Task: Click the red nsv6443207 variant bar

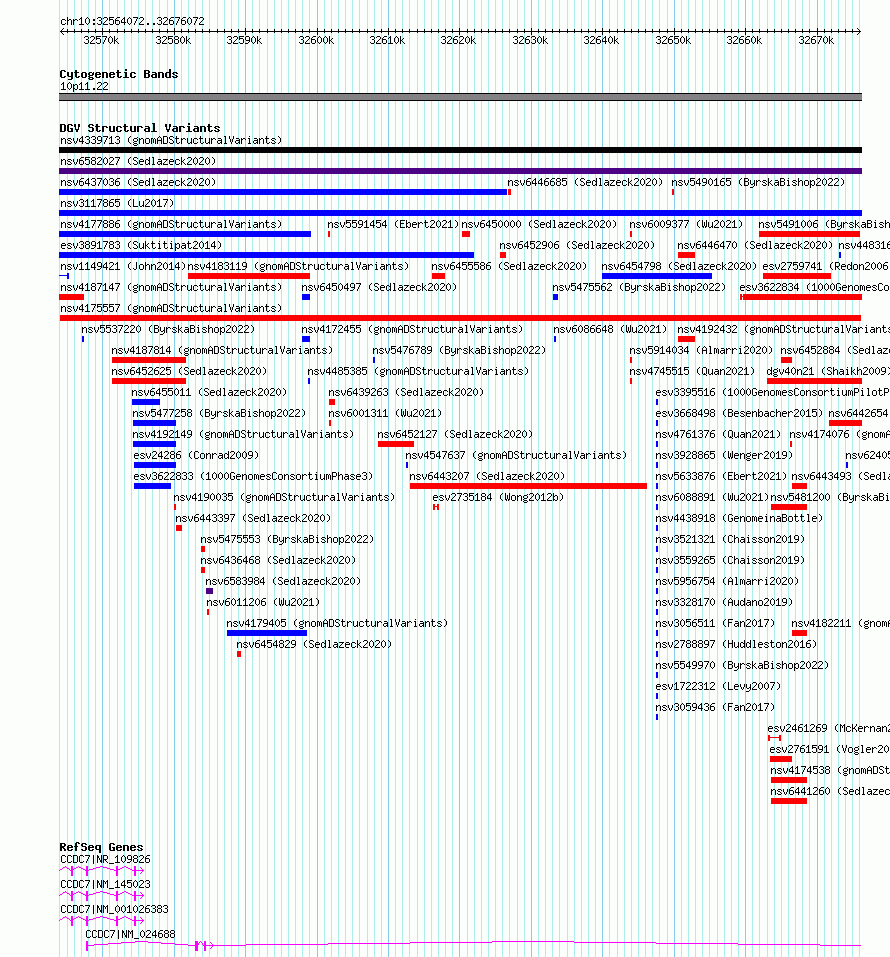Action: 528,486
